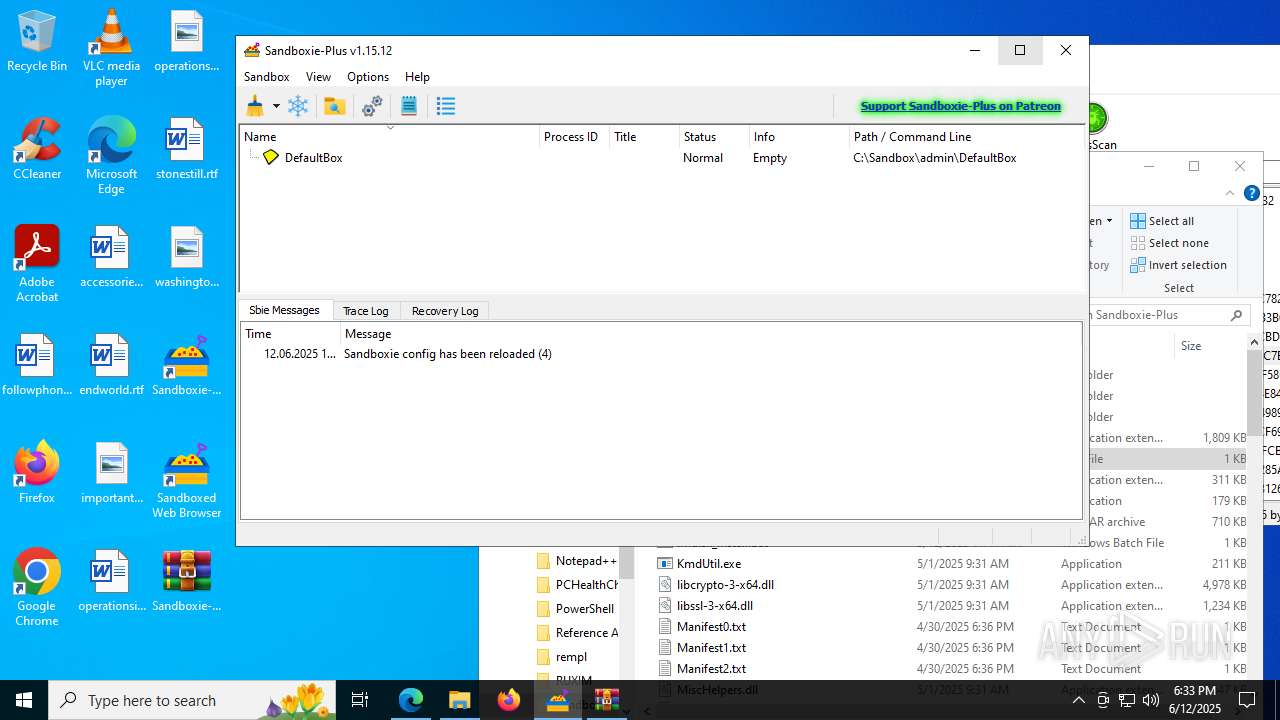Click Invert selection in Explorer ribbon
Viewport: 1280px width, 720px height.
tap(1178, 265)
